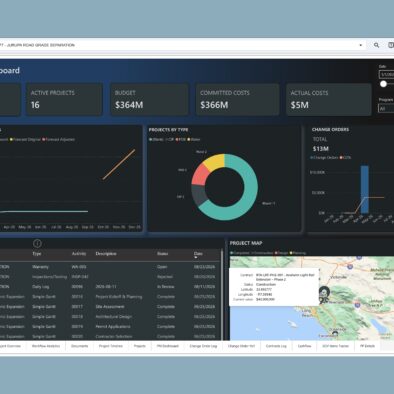Switch to the Projects tab
Image resolution: width=394 pixels, height=394 pixels.
tap(140, 346)
